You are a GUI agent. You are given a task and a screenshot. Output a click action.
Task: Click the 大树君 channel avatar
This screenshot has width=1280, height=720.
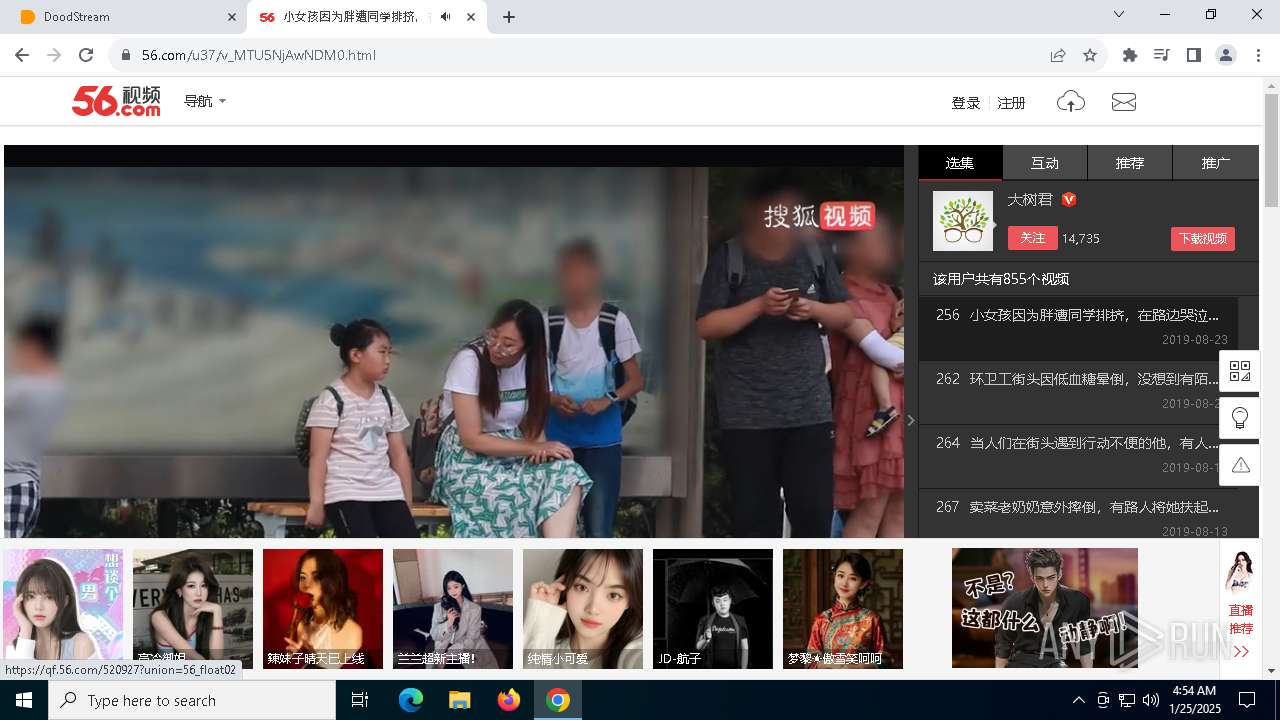pyautogui.click(x=963, y=220)
